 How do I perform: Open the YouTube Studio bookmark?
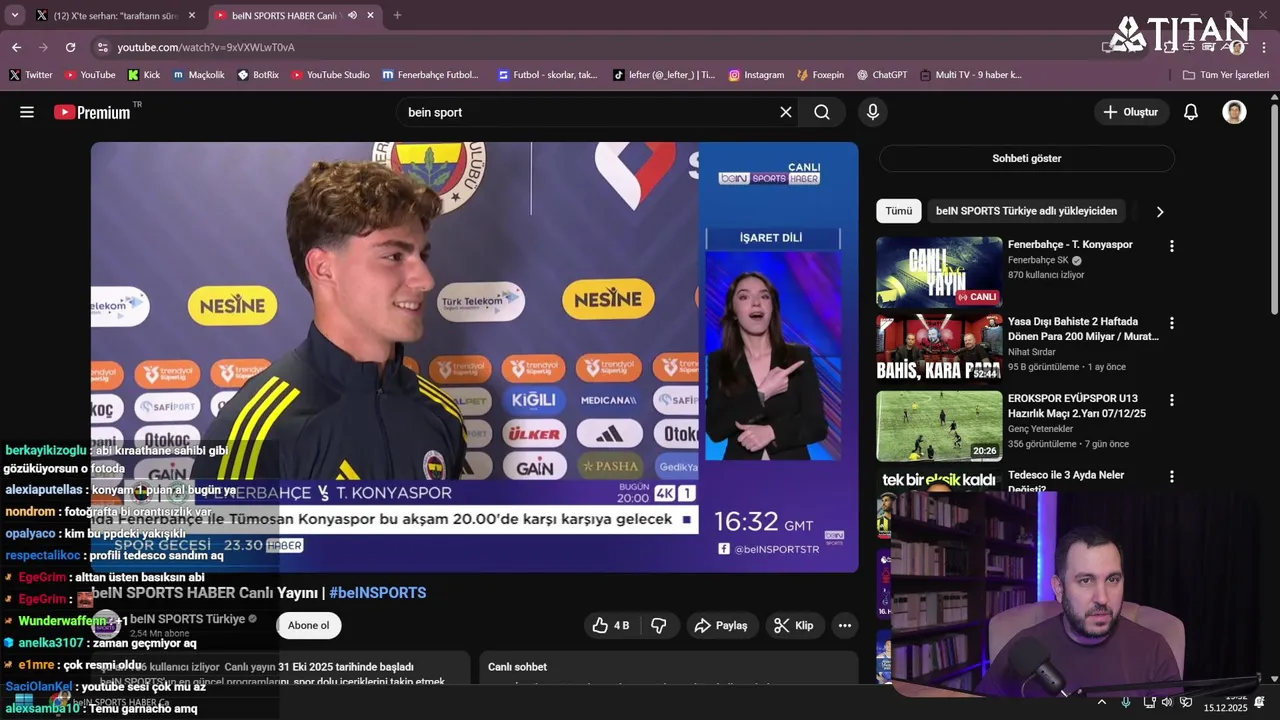(x=330, y=74)
